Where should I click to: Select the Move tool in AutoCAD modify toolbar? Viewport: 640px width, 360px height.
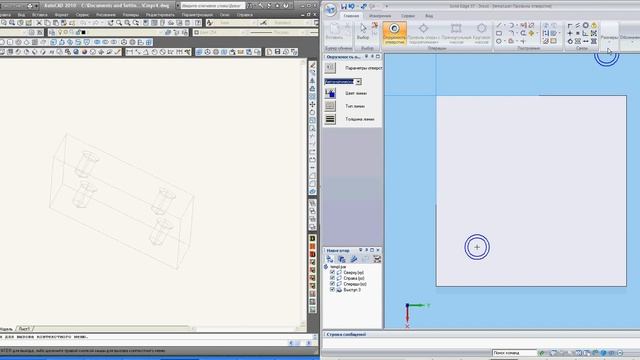click(x=312, y=104)
